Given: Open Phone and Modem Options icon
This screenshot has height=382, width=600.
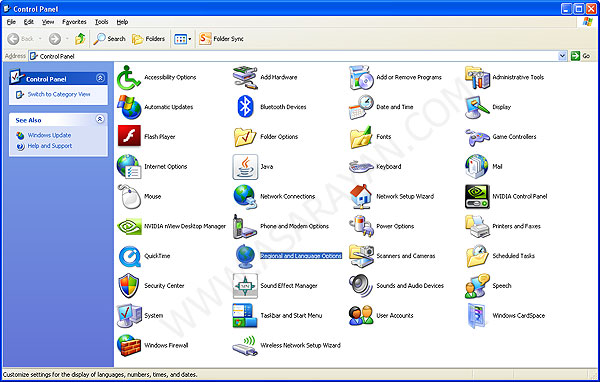Looking at the screenshot, I should [x=245, y=226].
